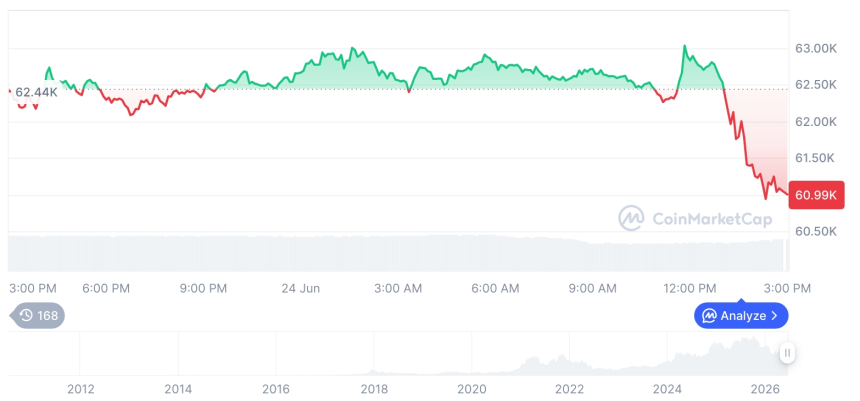Image resolution: width=860 pixels, height=401 pixels.
Task: Open the CoinMarketCap watermark text link
Action: pyautogui.click(x=712, y=219)
